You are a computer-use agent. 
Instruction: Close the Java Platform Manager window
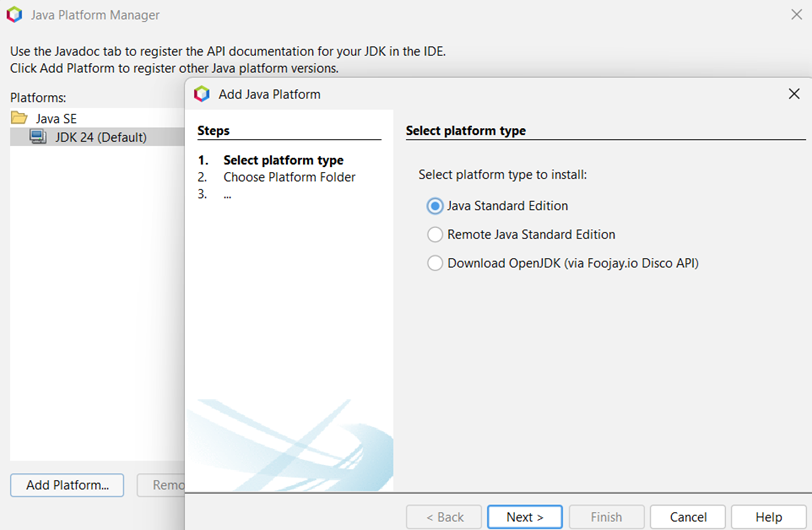coord(796,15)
